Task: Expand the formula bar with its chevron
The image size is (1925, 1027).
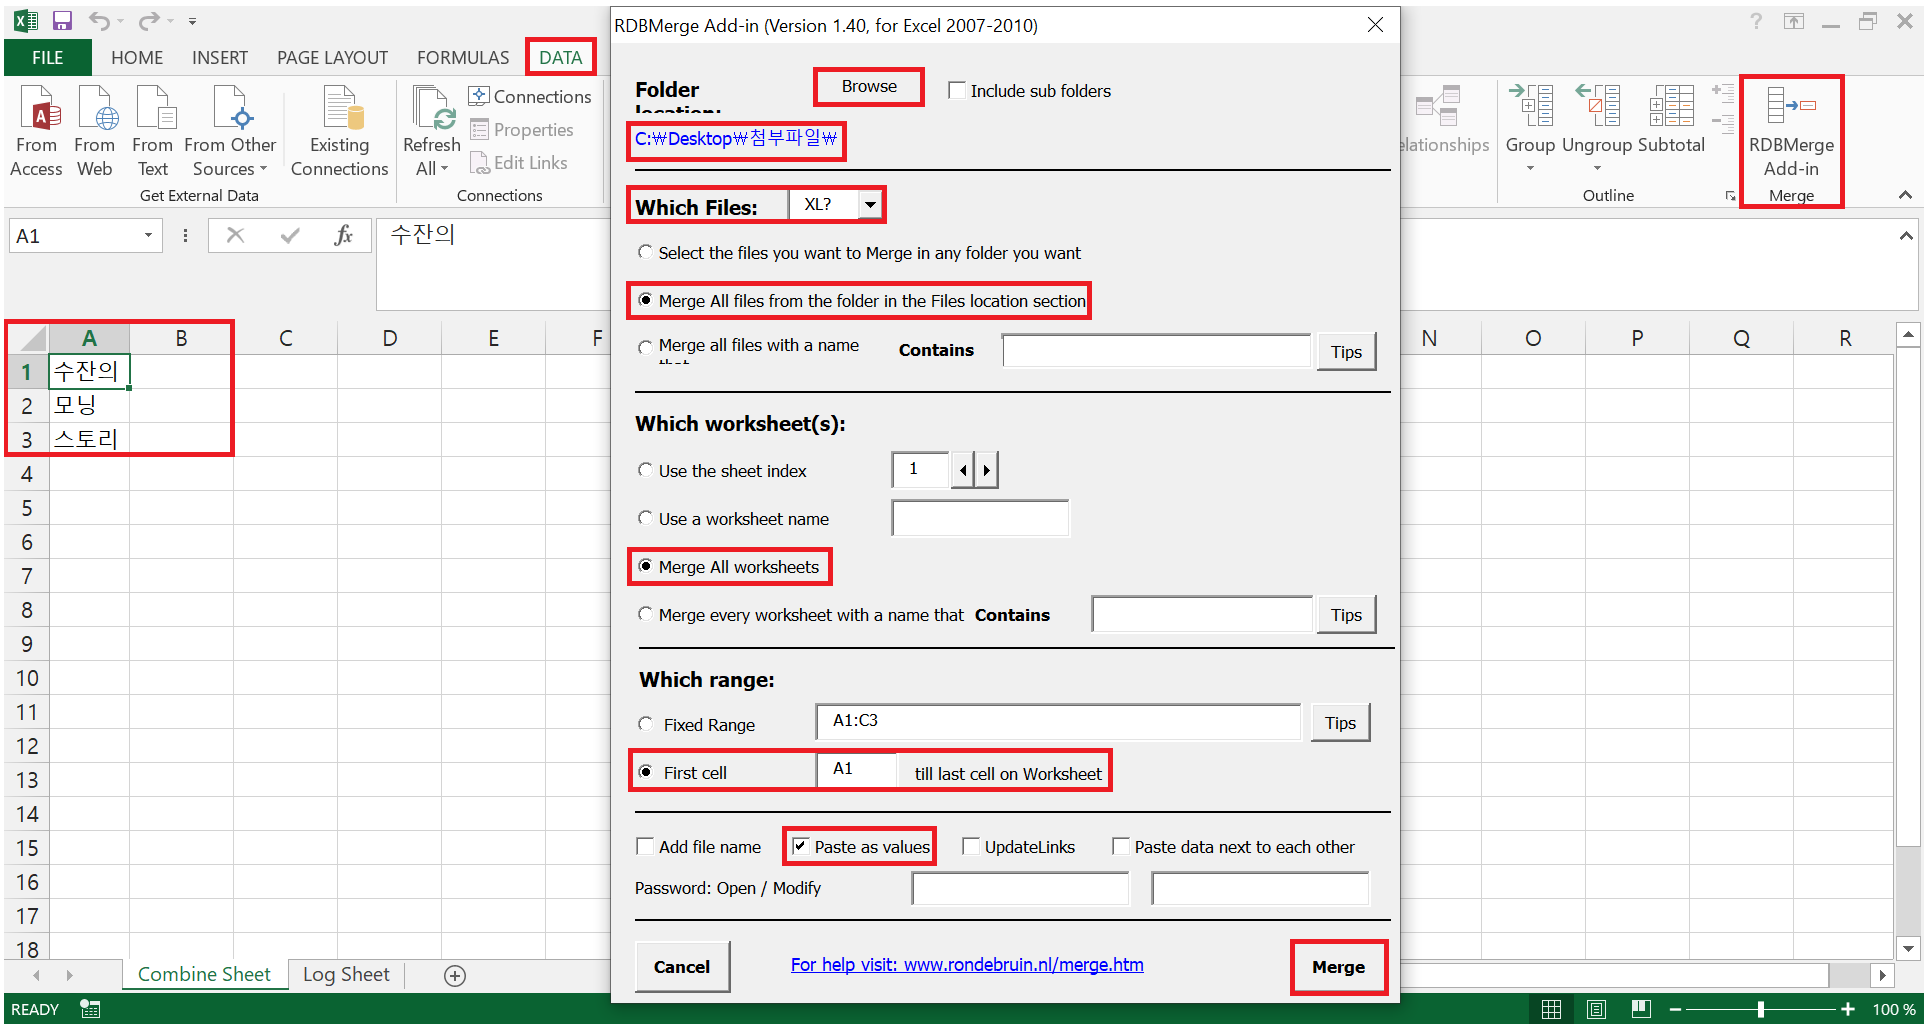Action: (1906, 236)
